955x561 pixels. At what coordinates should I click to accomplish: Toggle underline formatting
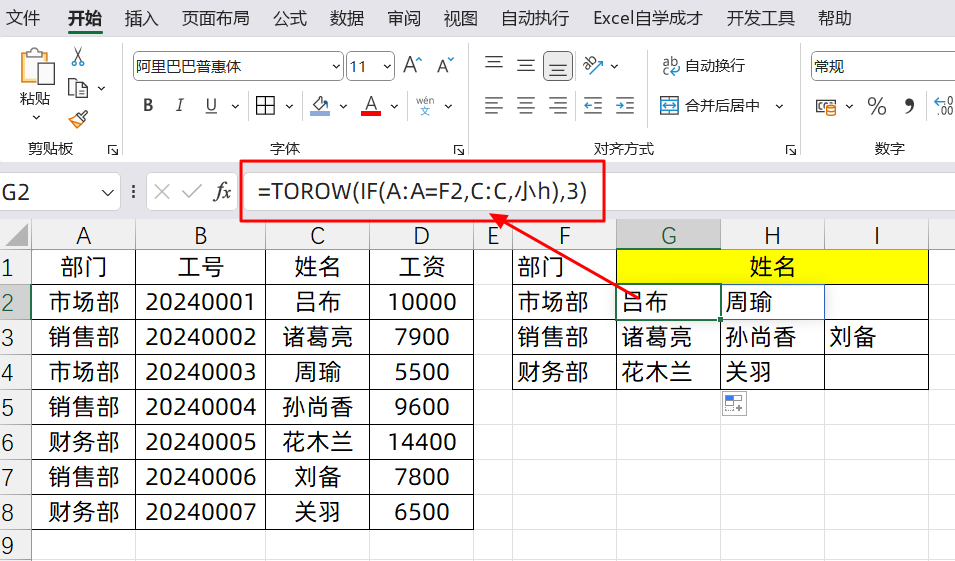pos(211,106)
